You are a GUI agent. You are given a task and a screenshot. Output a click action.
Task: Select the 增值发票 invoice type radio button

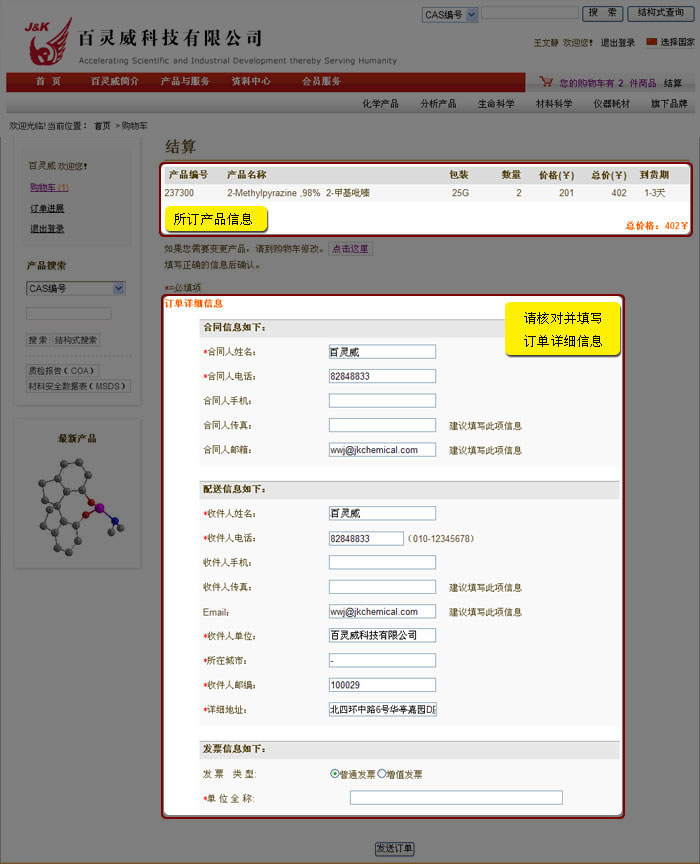pyautogui.click(x=382, y=774)
